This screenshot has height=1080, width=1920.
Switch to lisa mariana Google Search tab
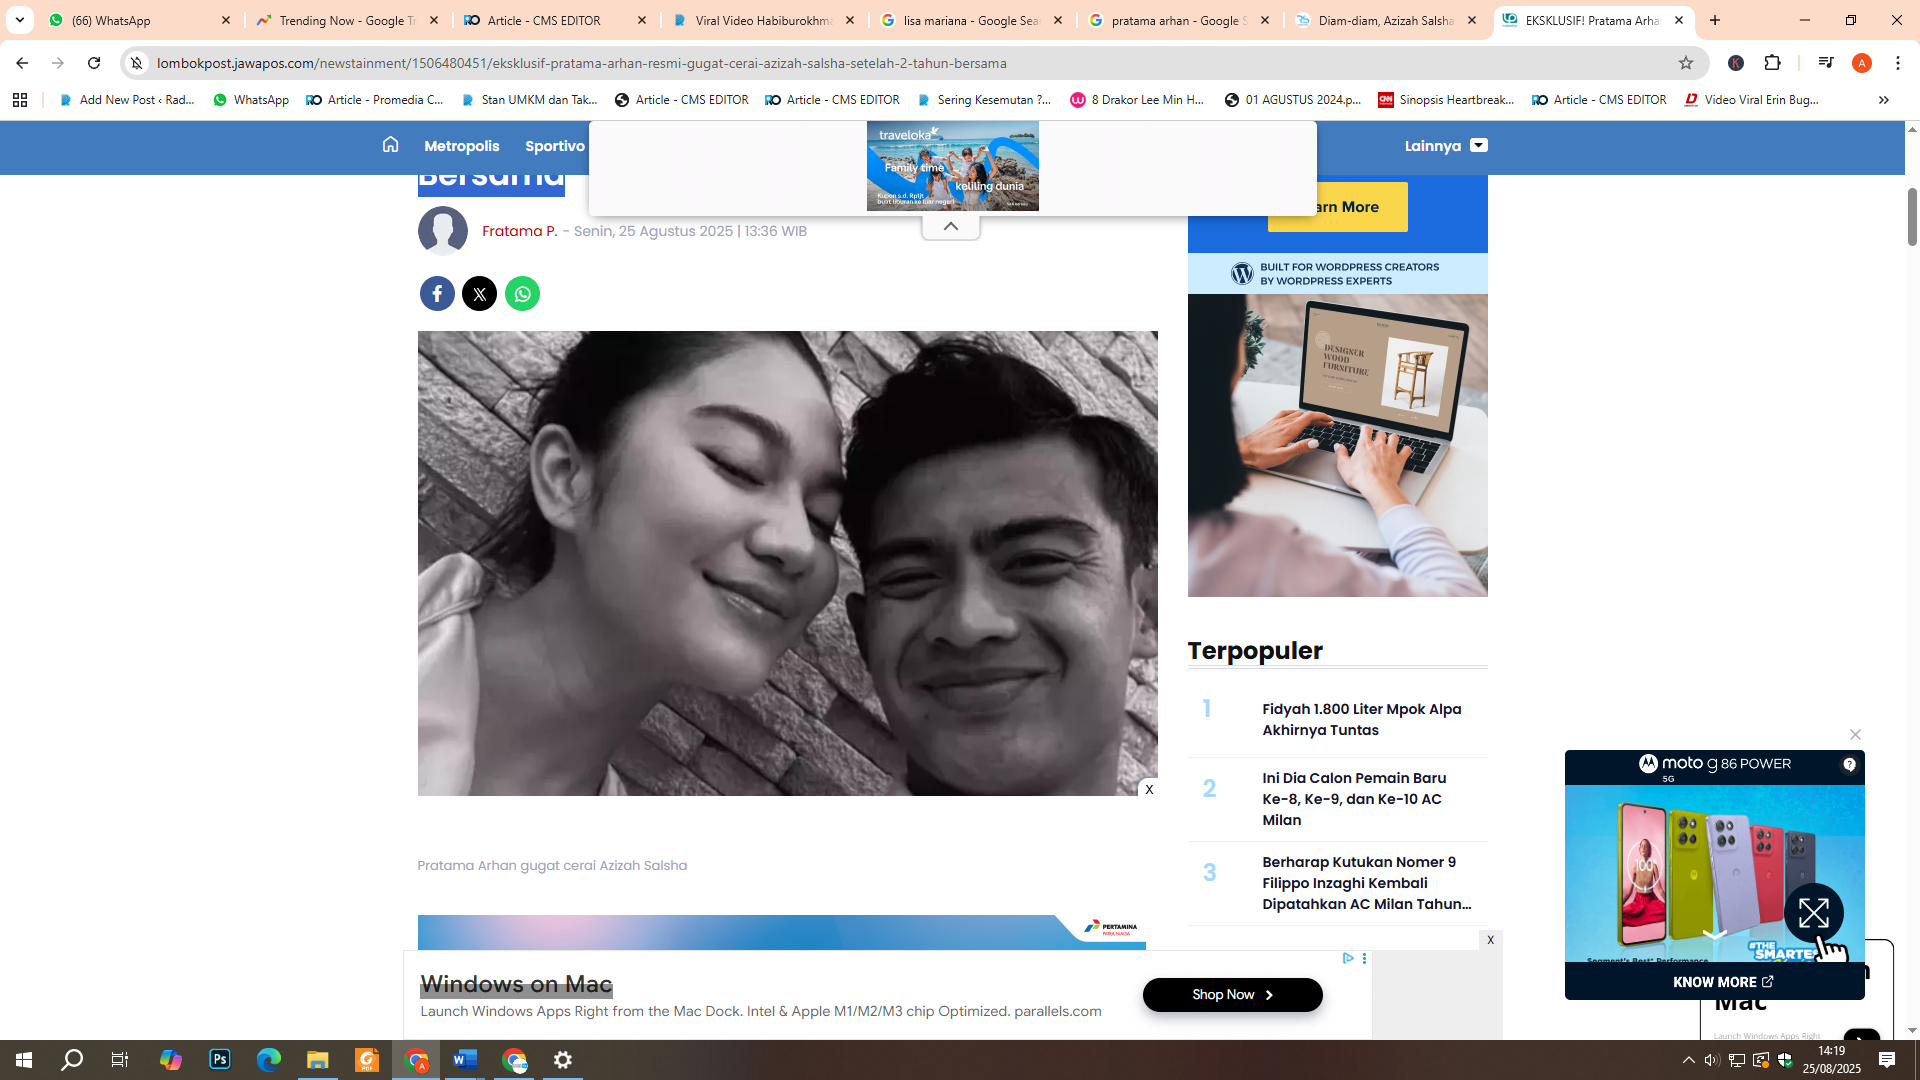tap(971, 20)
